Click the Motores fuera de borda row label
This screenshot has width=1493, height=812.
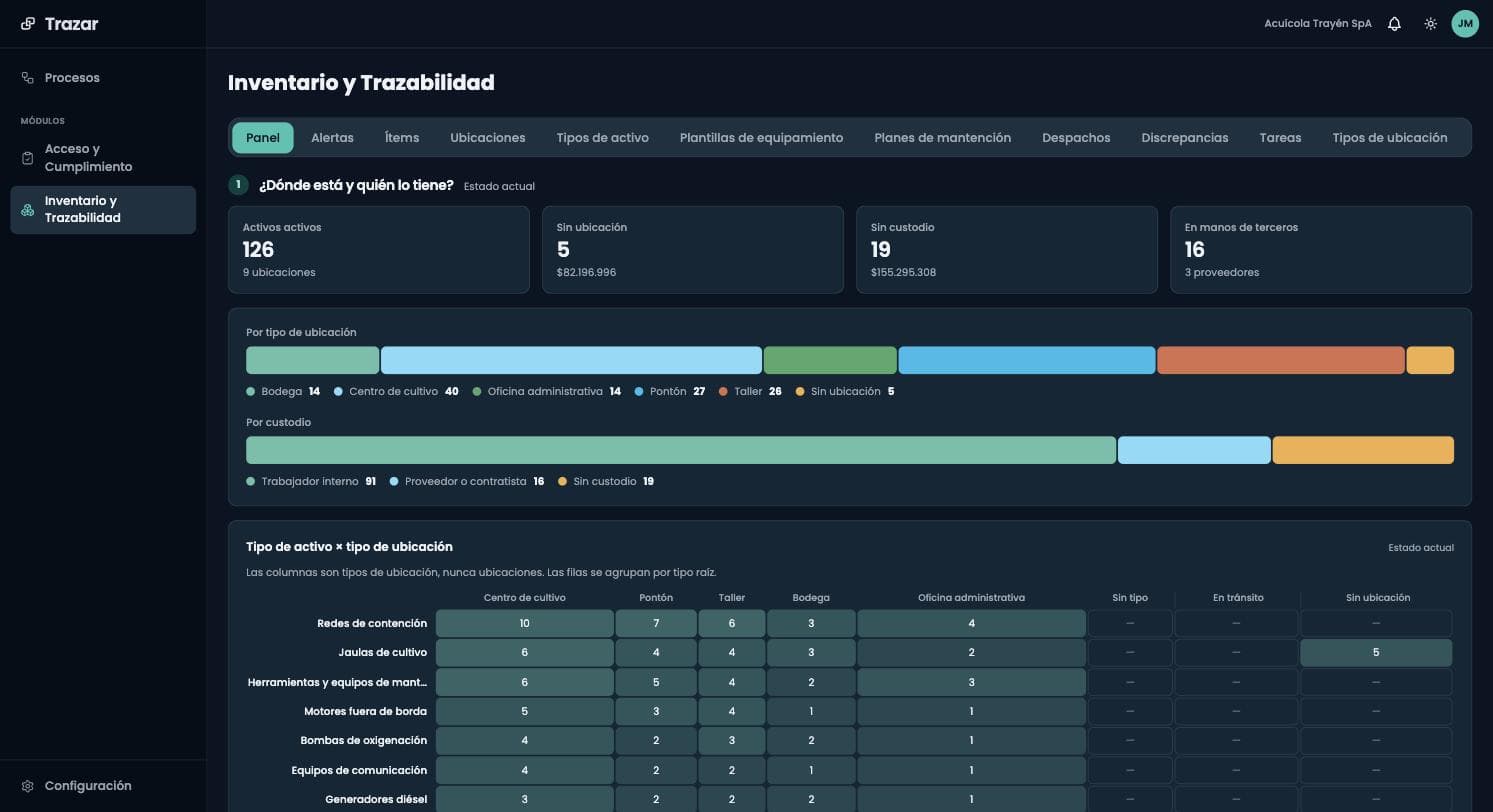(x=365, y=712)
